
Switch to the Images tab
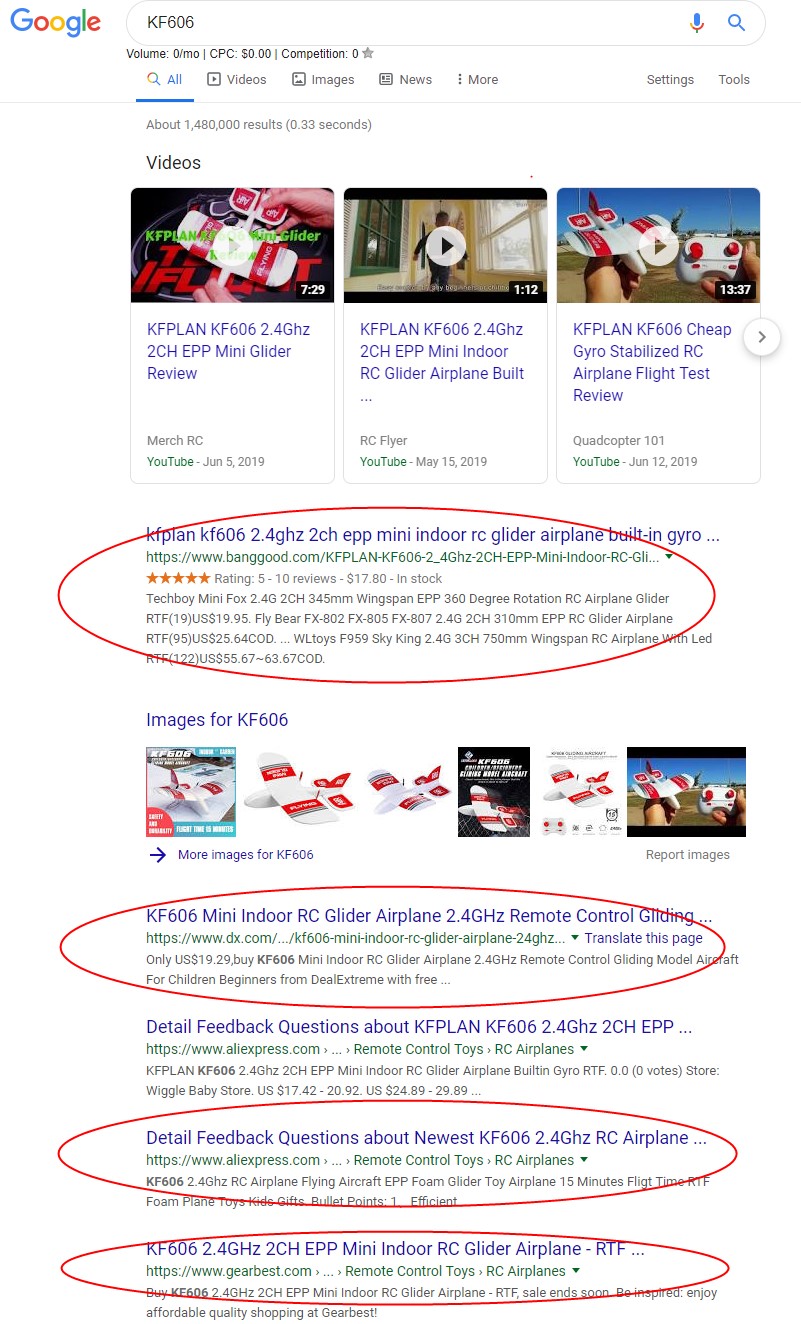coord(323,80)
